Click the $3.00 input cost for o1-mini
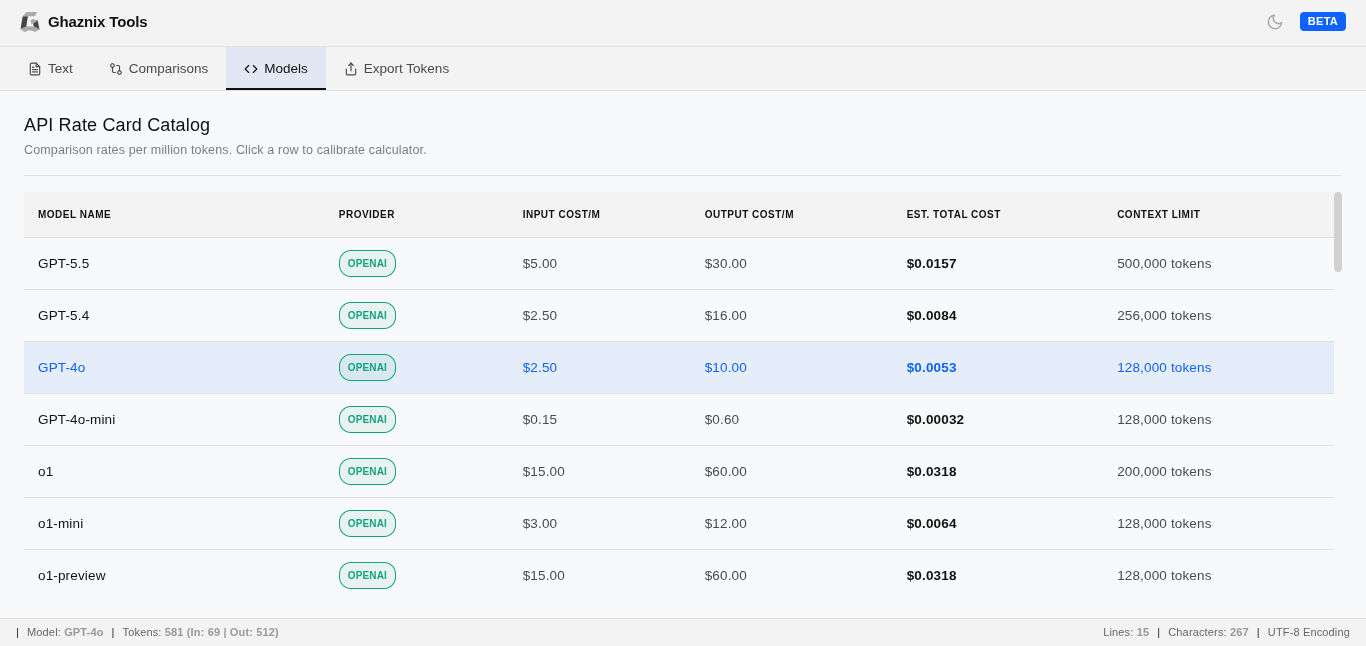Image resolution: width=1366 pixels, height=646 pixels. 540,524
